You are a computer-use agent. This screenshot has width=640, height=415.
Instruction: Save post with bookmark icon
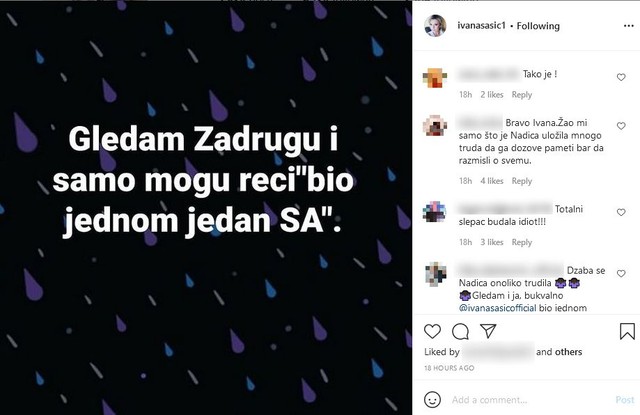click(x=627, y=331)
